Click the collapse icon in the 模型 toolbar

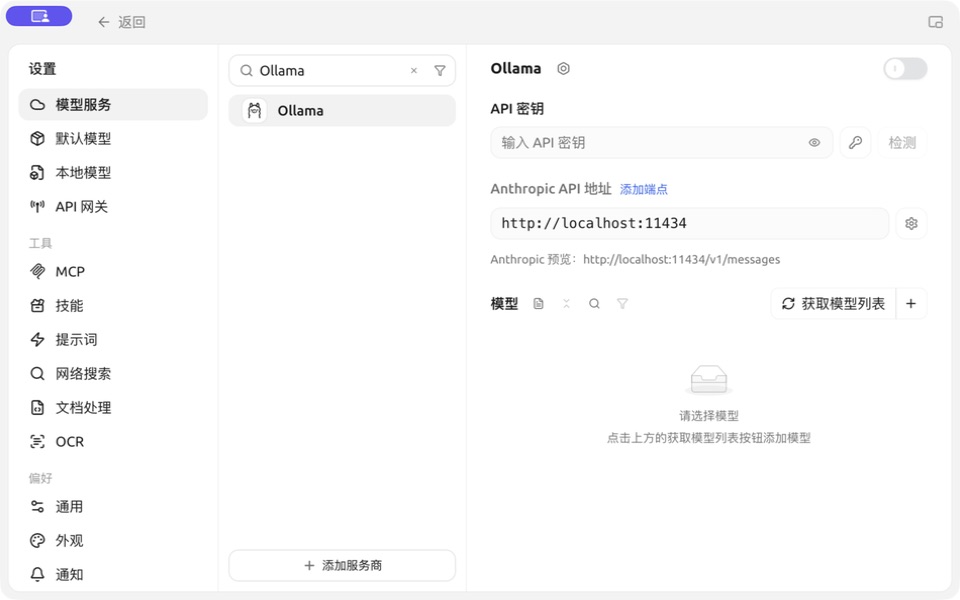pyautogui.click(x=566, y=304)
